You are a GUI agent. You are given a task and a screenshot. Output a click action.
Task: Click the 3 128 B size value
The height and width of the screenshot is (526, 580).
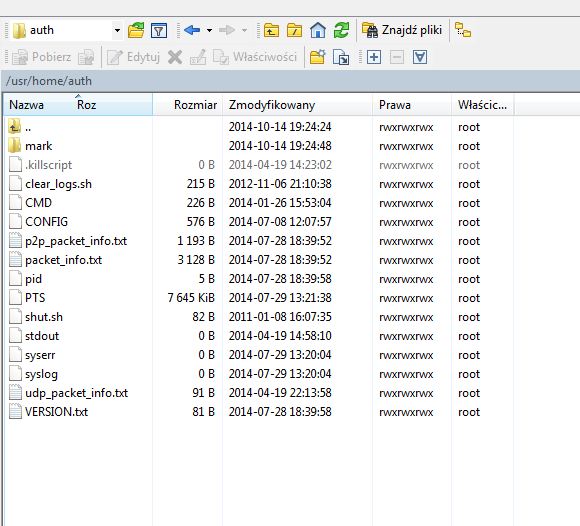[196, 260]
